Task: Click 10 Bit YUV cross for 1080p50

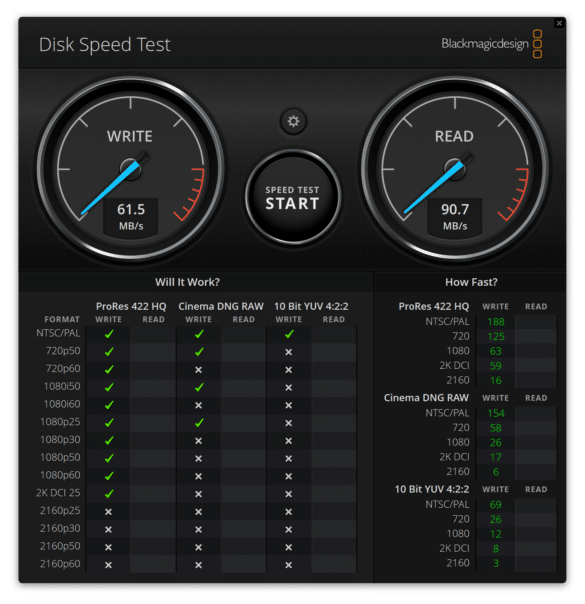Action: (x=288, y=458)
